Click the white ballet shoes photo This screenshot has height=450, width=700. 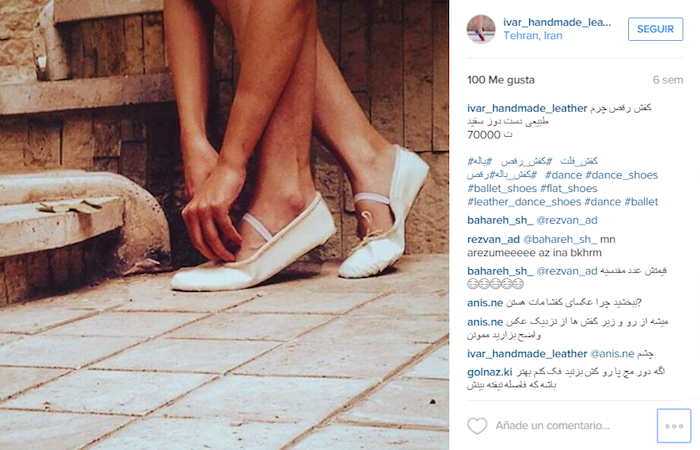(x=225, y=225)
